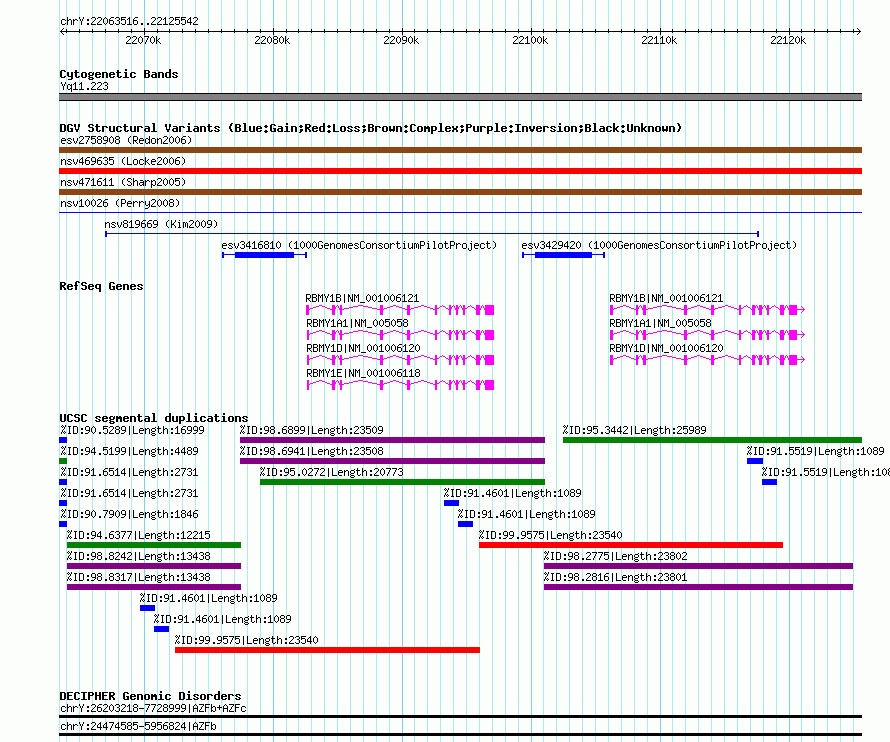Click the purple bar under %ID:98.8317|Length:13438
Viewport: 890px width, 742px height.
pos(154,587)
